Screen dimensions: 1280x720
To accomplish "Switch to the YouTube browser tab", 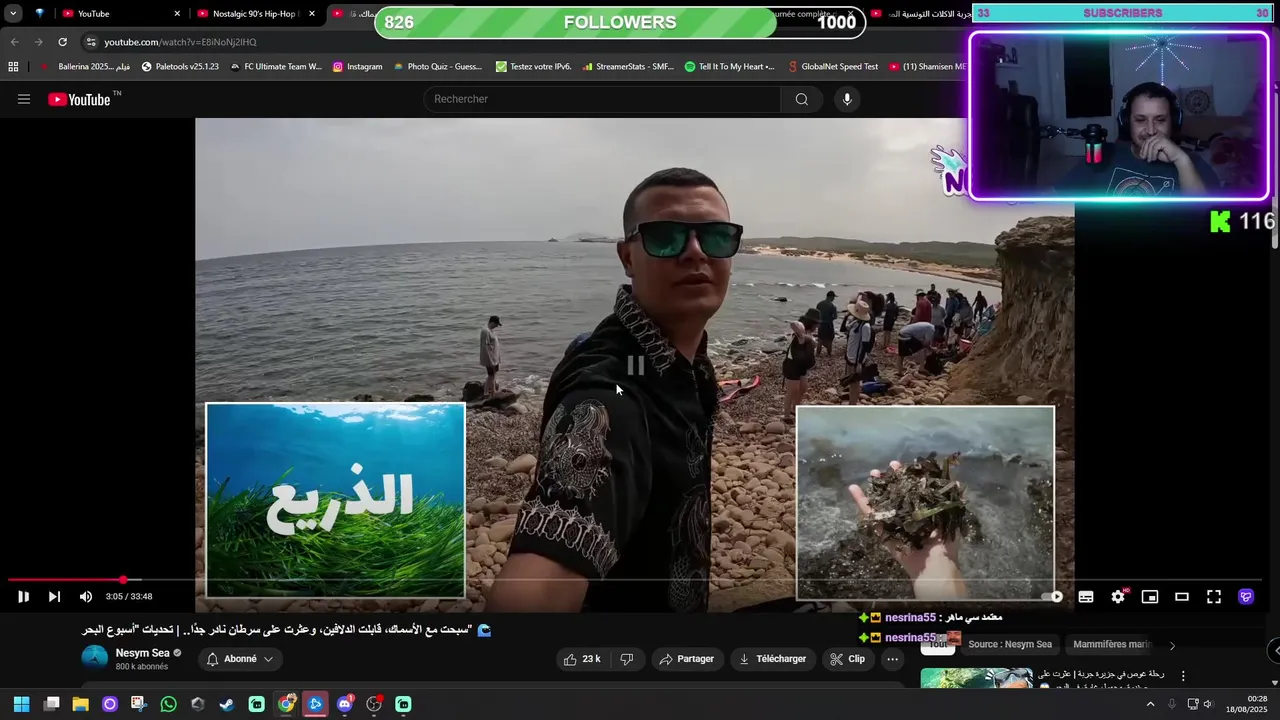I will coord(118,14).
